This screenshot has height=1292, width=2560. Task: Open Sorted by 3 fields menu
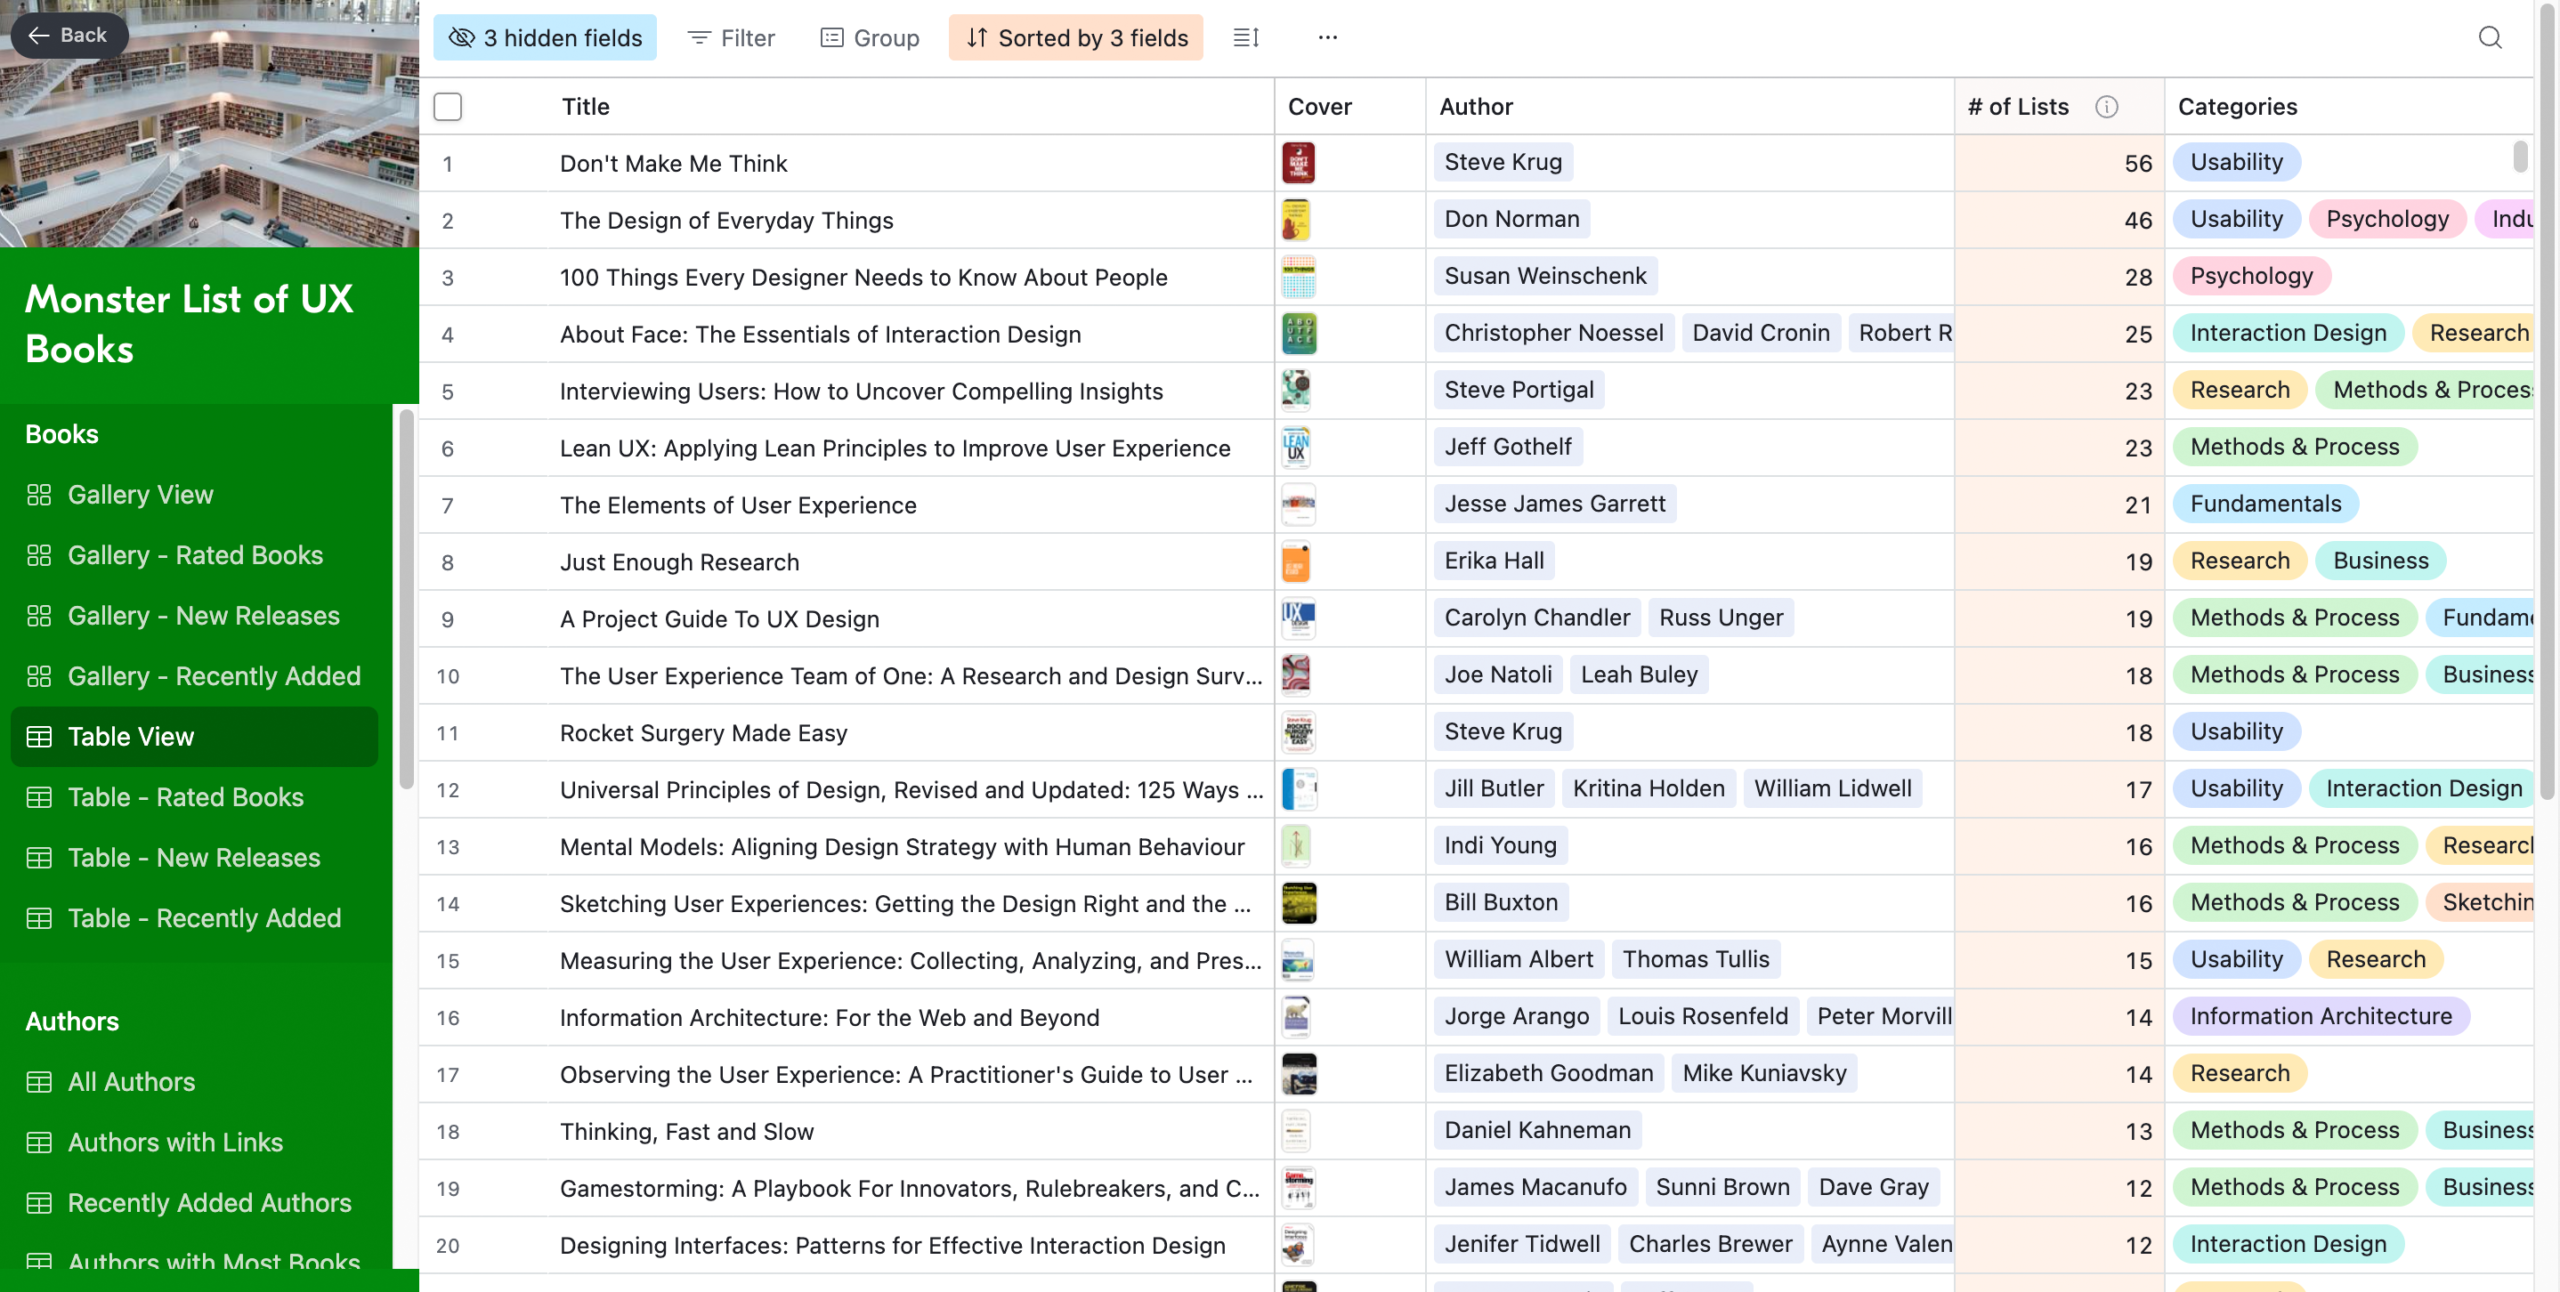pyautogui.click(x=1076, y=38)
